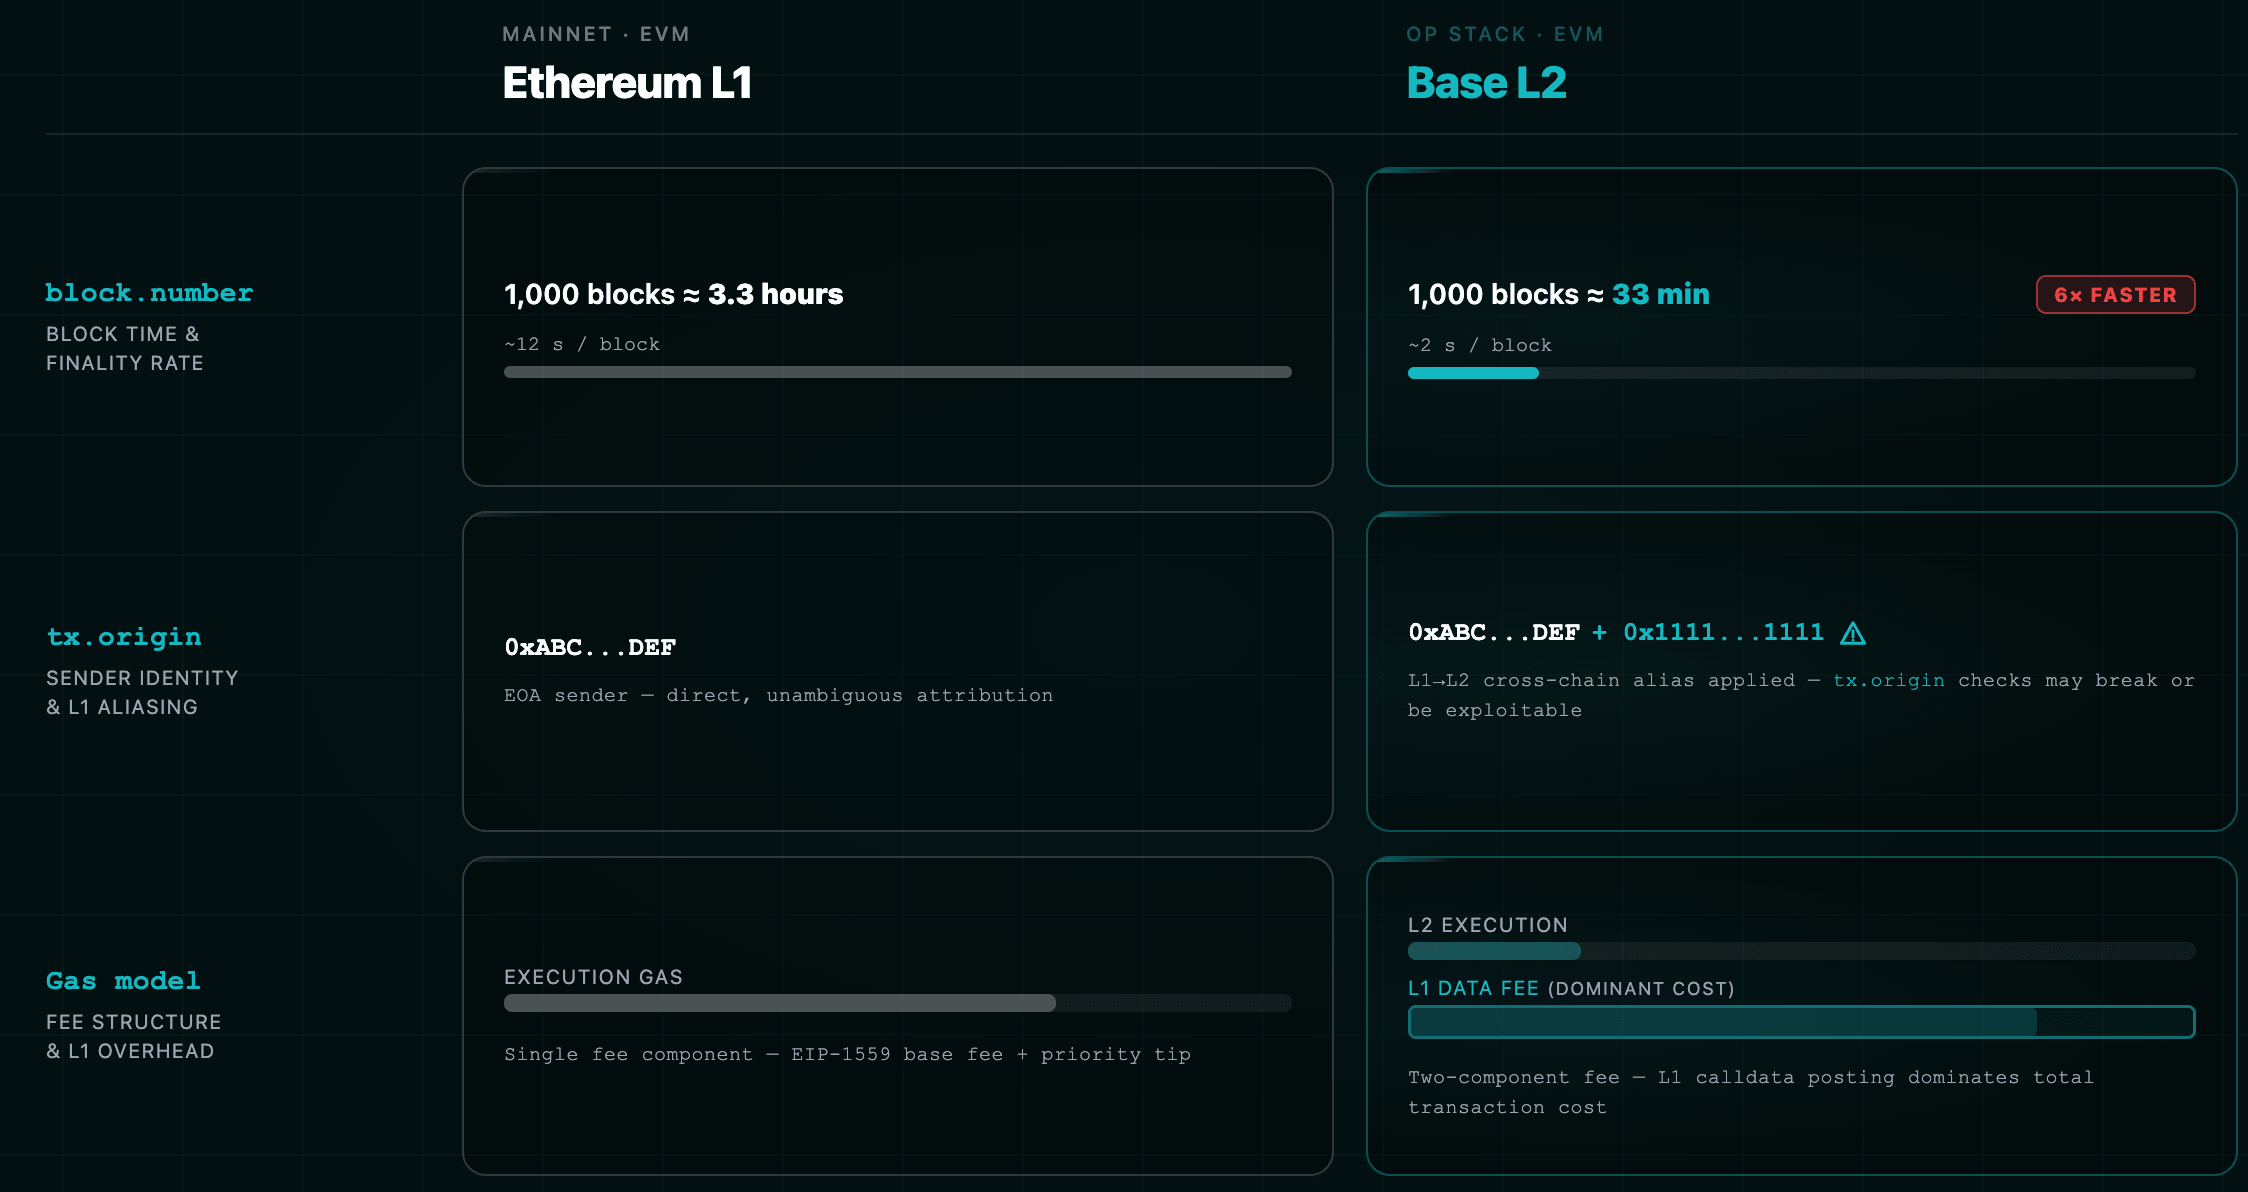Click the block.number code label
2248x1192 pixels.
point(148,292)
